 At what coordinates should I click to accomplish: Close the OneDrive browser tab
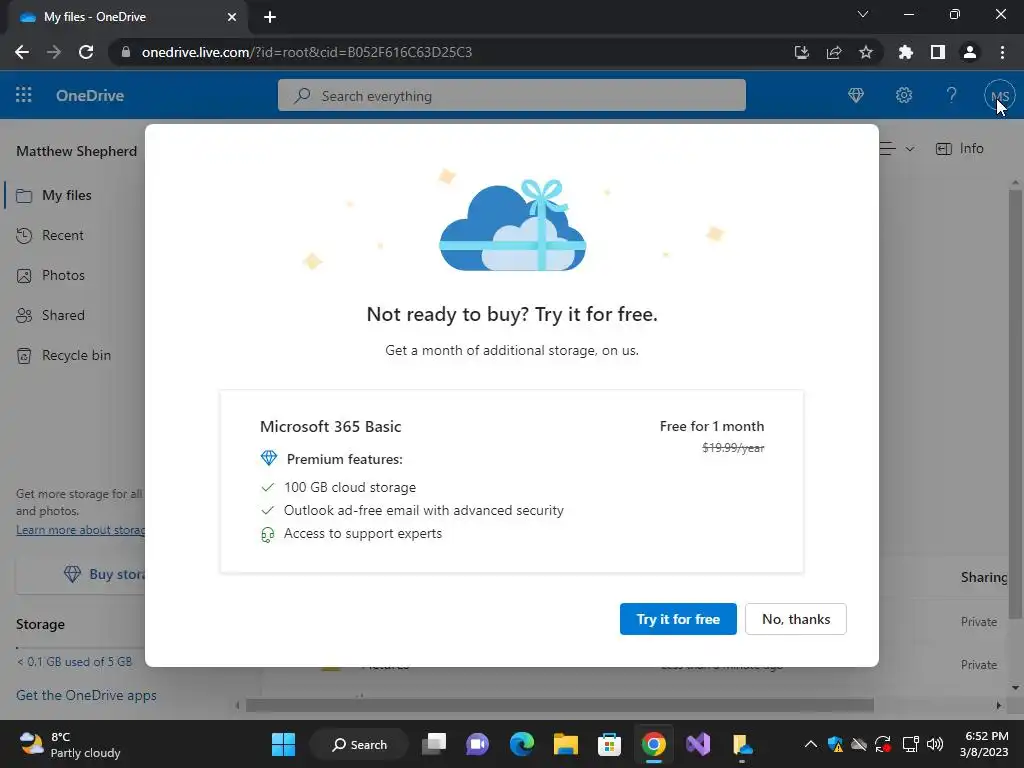tap(232, 17)
